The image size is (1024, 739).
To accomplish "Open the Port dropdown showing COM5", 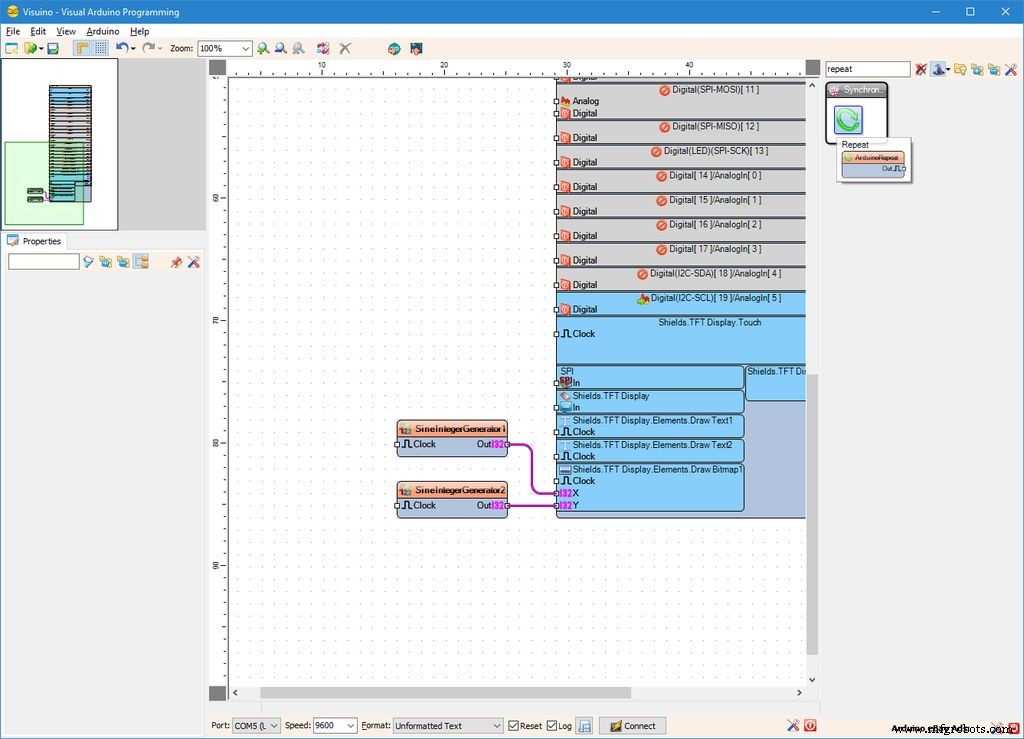I will tap(255, 725).
